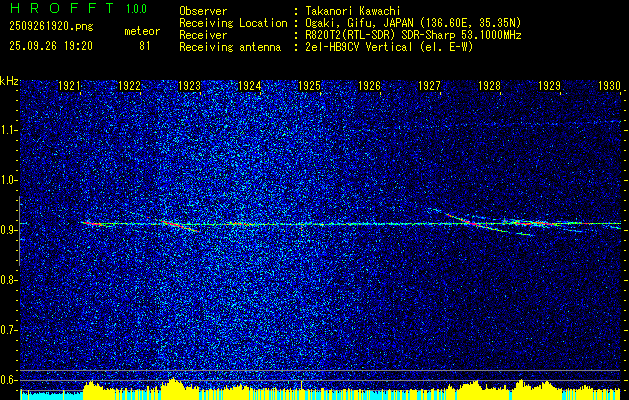The image size is (629, 400).
Task: Click the 1928 time marker
Action: click(489, 85)
